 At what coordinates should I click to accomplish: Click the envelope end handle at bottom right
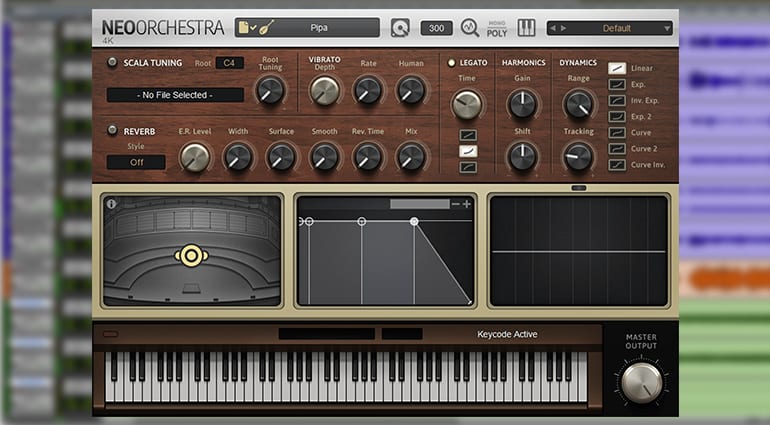pos(470,303)
